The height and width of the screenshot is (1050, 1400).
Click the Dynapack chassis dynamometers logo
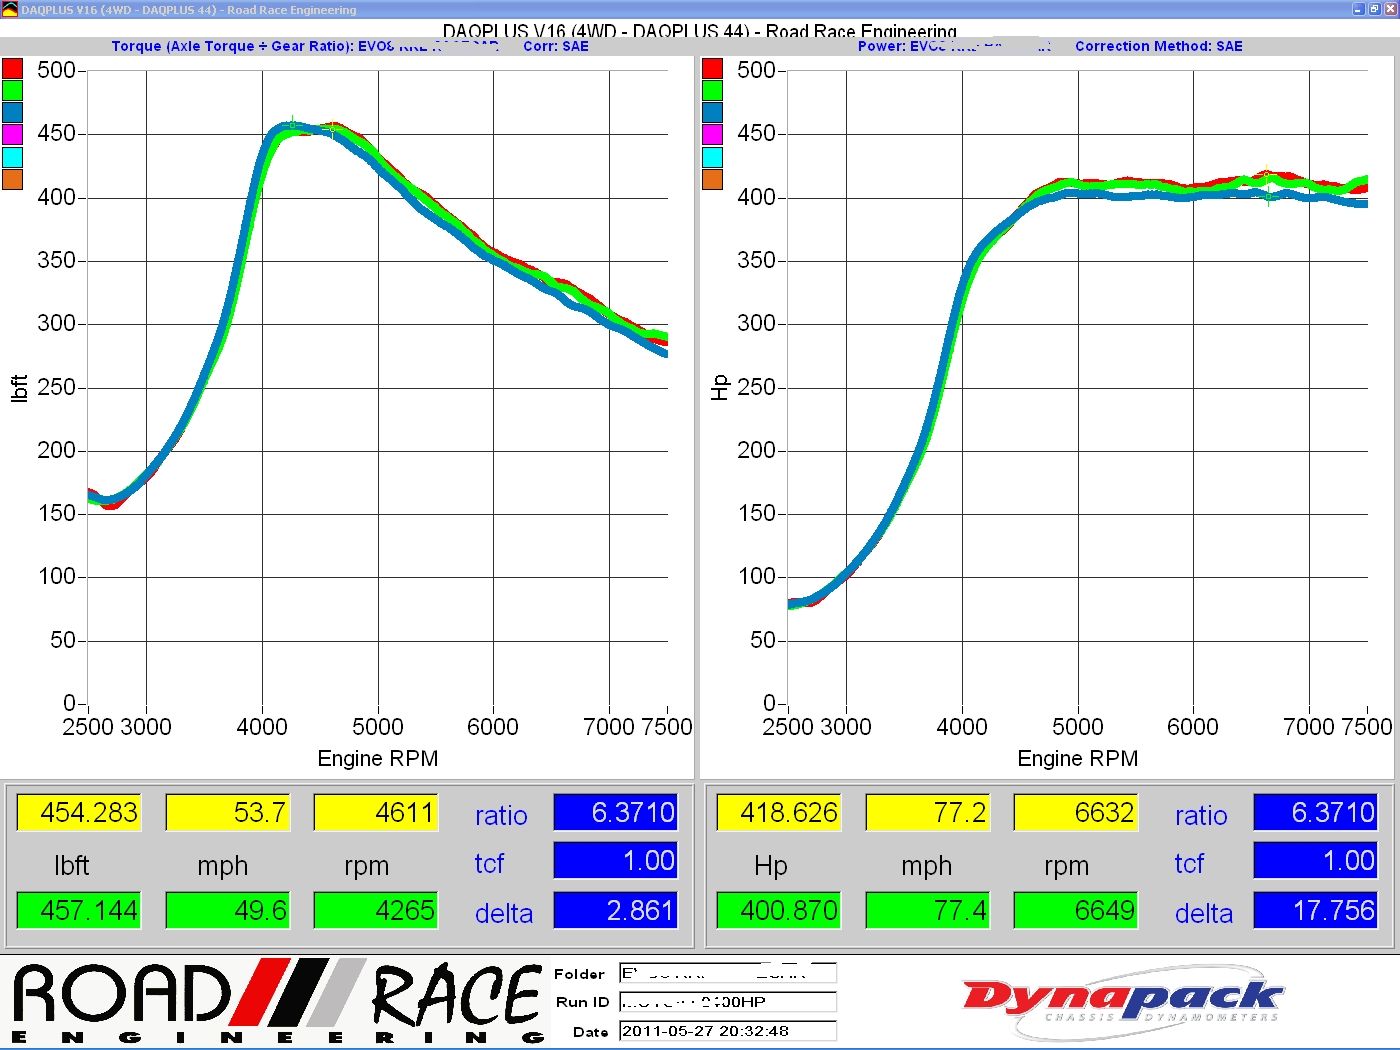point(1122,1001)
